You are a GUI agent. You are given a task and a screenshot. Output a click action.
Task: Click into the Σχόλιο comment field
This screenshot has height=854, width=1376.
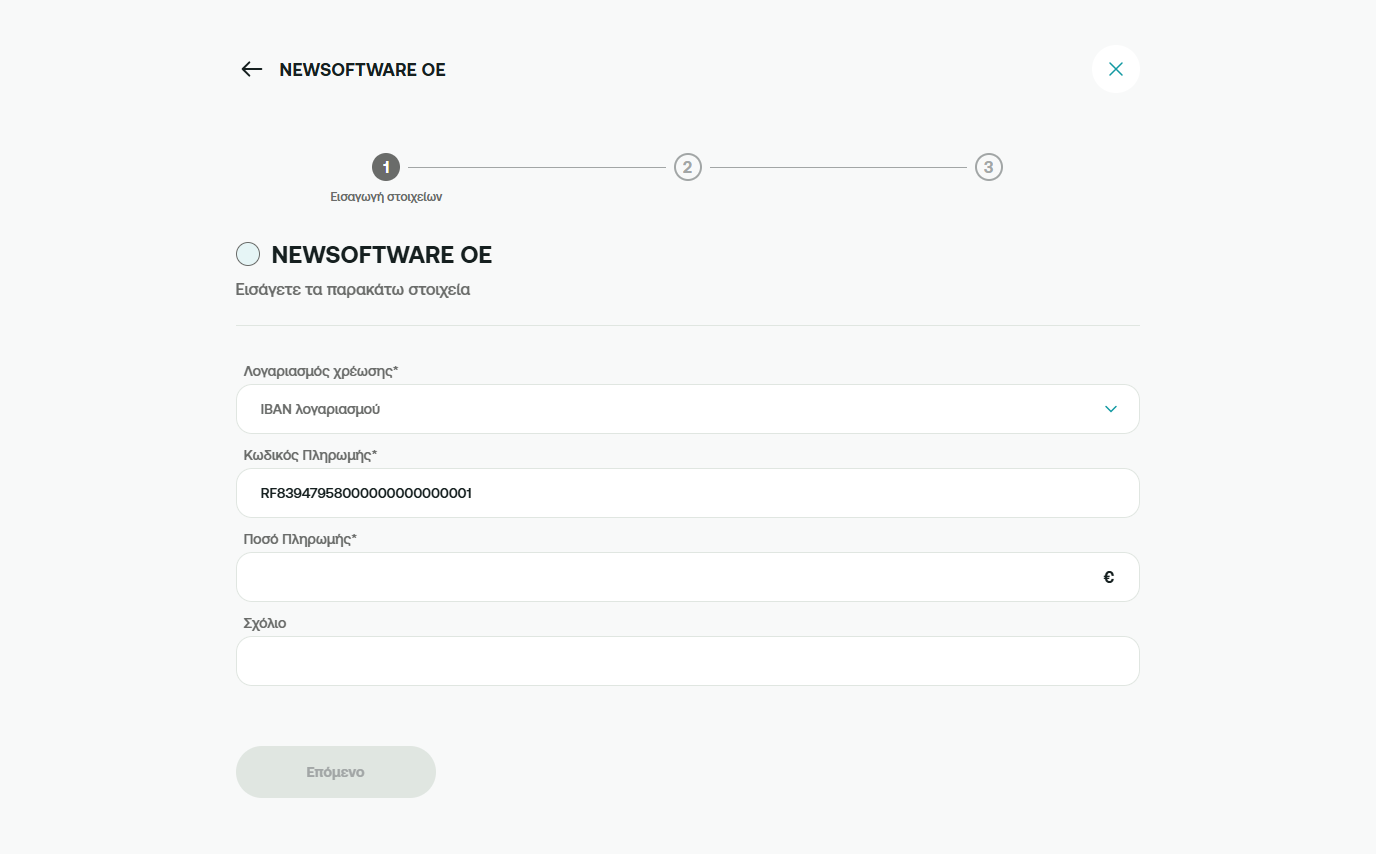point(686,661)
